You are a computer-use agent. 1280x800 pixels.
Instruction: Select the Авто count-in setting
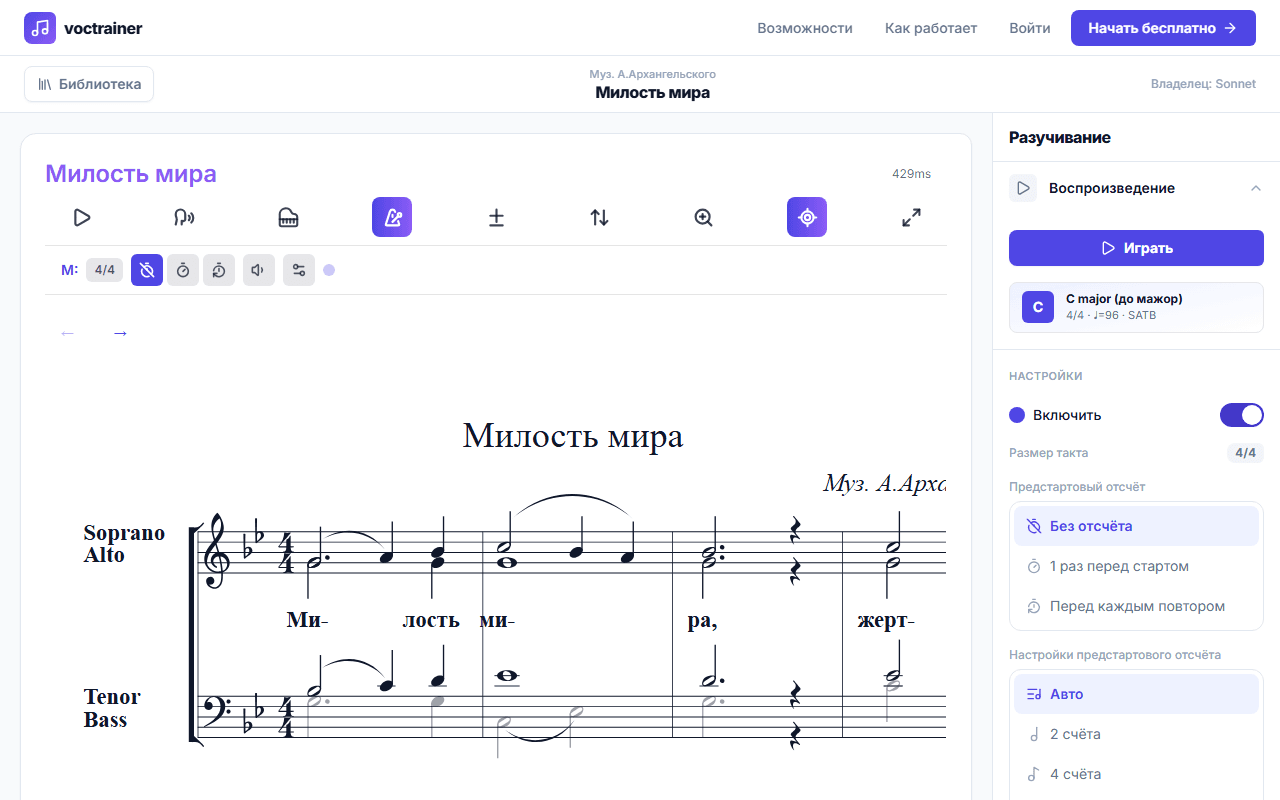[x=1136, y=694]
